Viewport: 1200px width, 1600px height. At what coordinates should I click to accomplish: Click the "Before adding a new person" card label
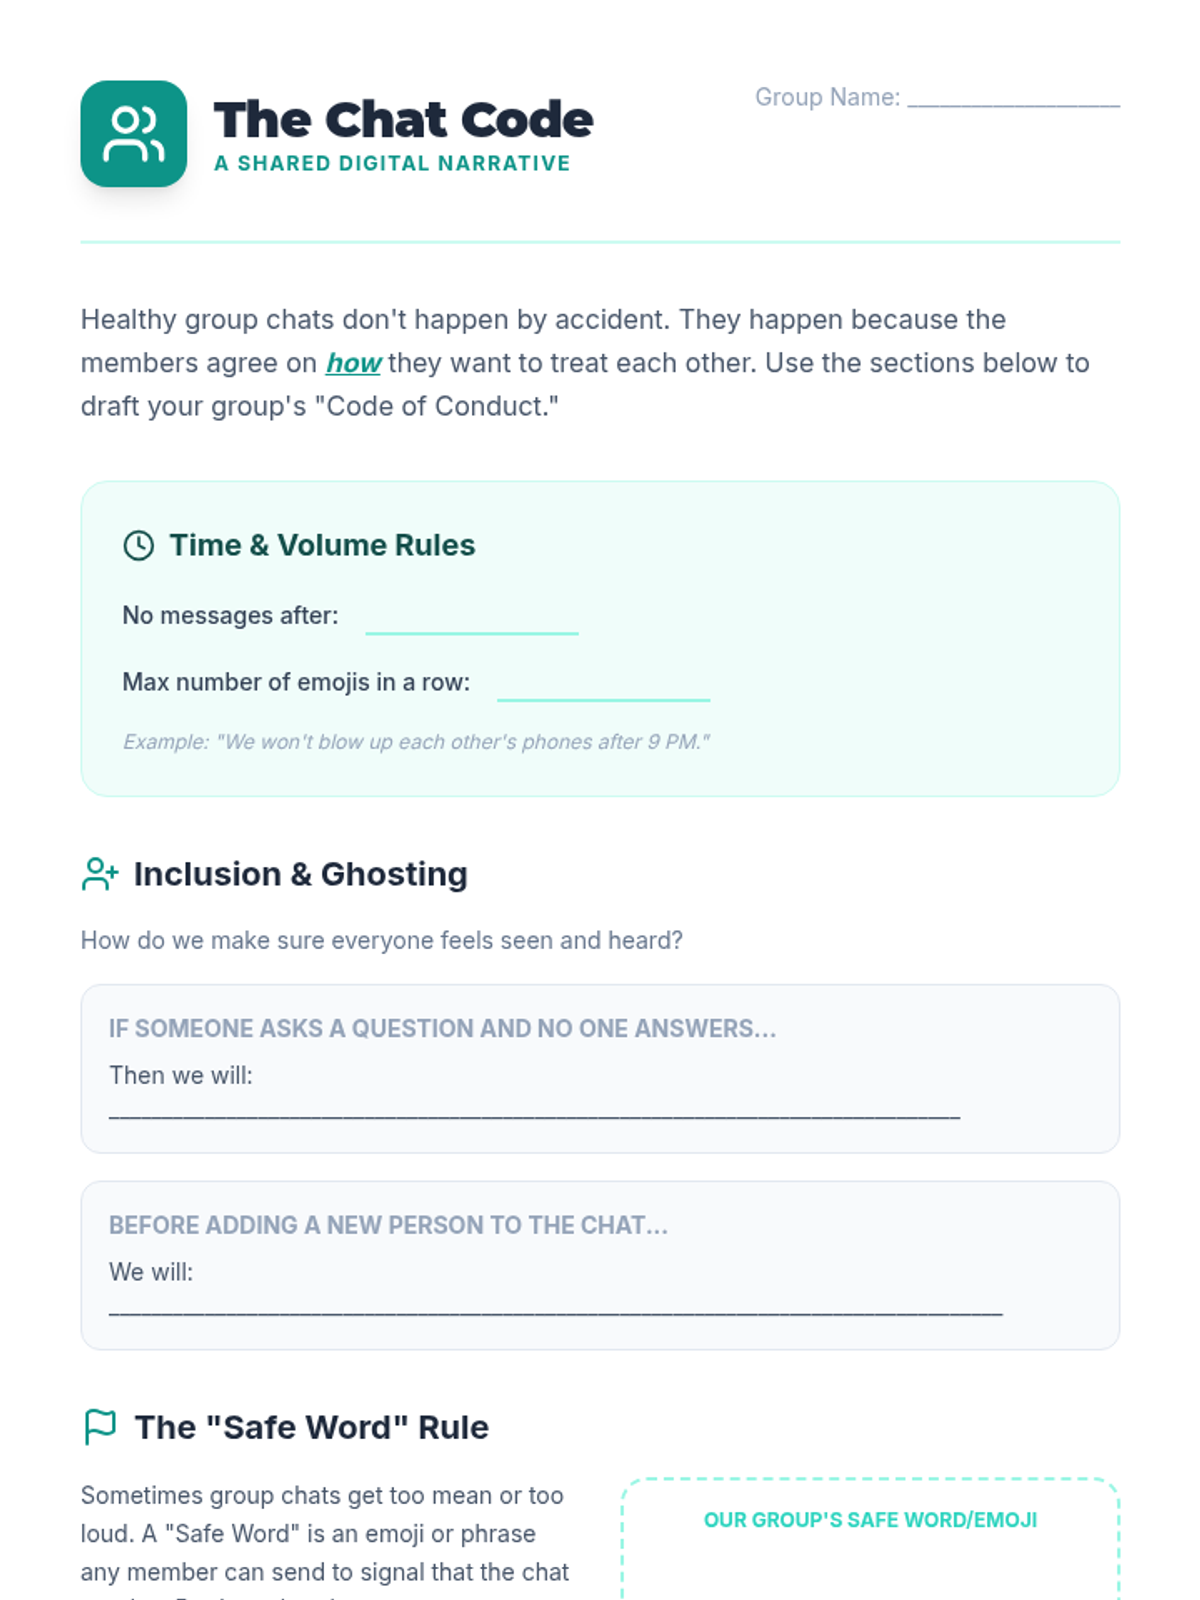pyautogui.click(x=388, y=1225)
